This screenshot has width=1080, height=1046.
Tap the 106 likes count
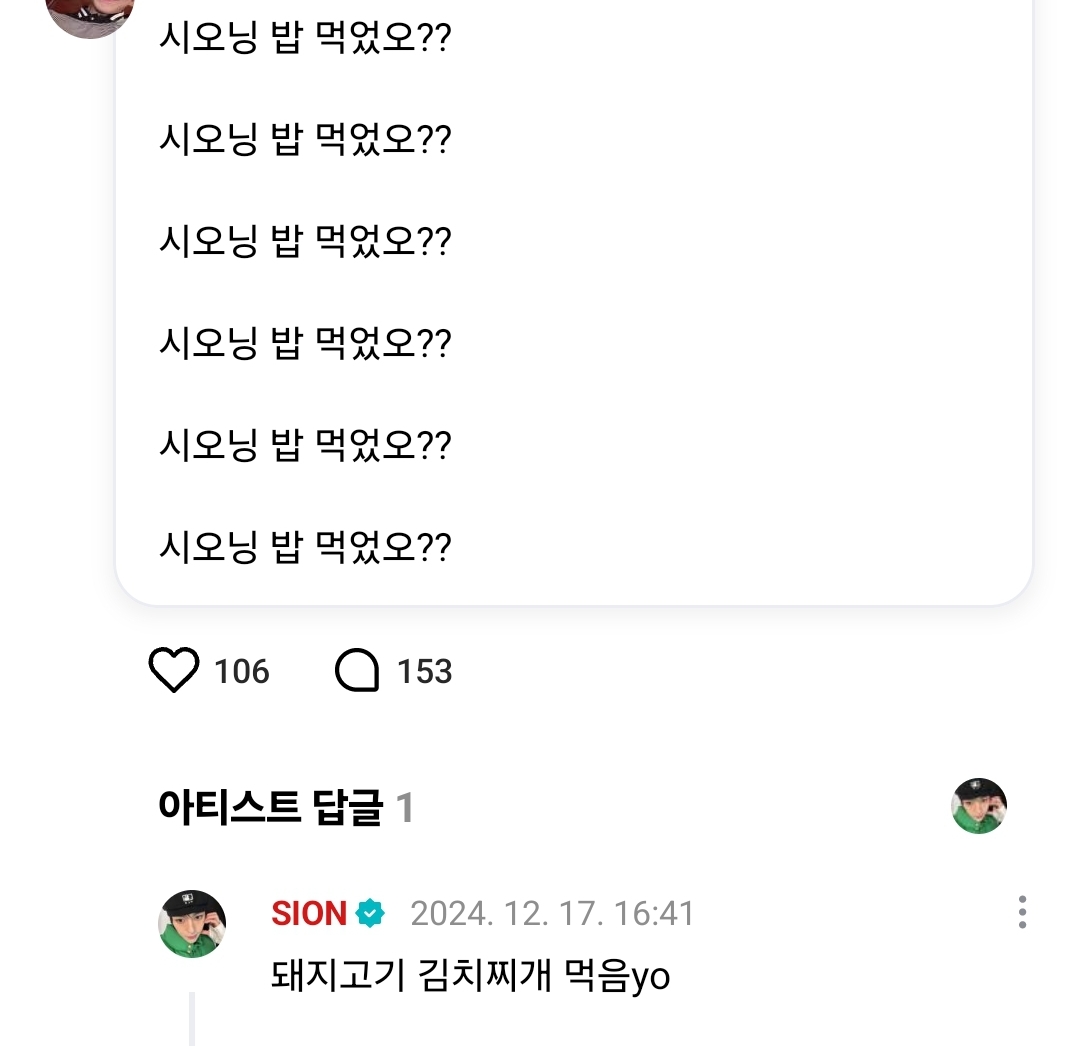pos(241,671)
